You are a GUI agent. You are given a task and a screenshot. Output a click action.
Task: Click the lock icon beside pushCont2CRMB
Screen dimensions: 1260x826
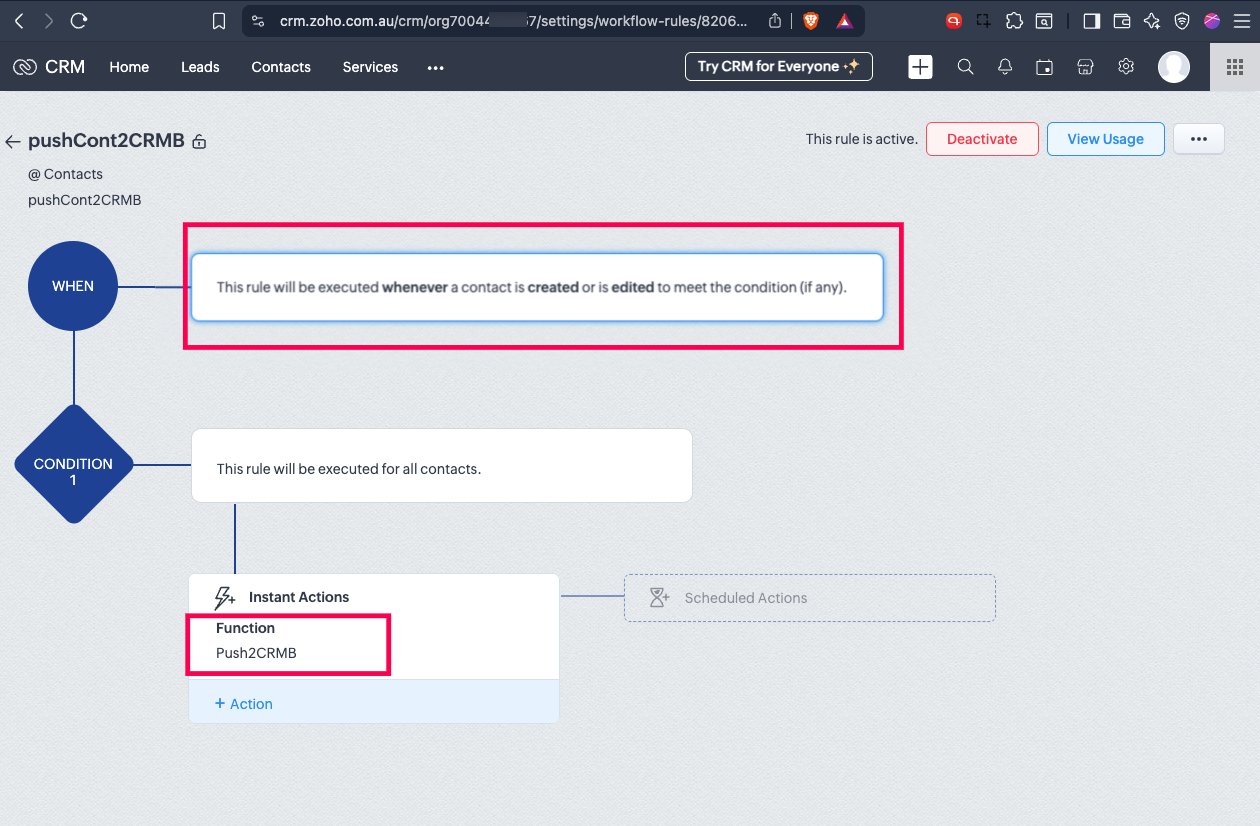click(199, 142)
